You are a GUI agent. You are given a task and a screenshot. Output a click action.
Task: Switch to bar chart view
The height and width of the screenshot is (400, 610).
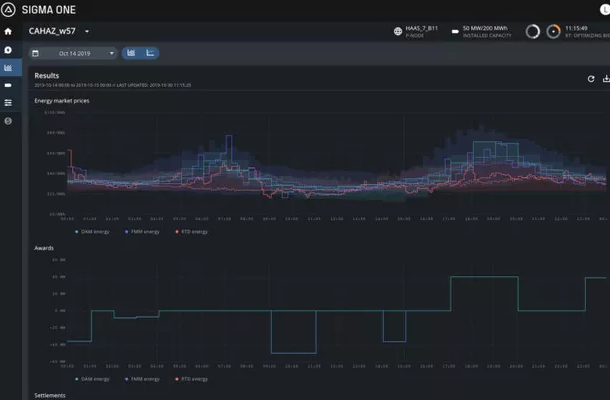coord(133,53)
